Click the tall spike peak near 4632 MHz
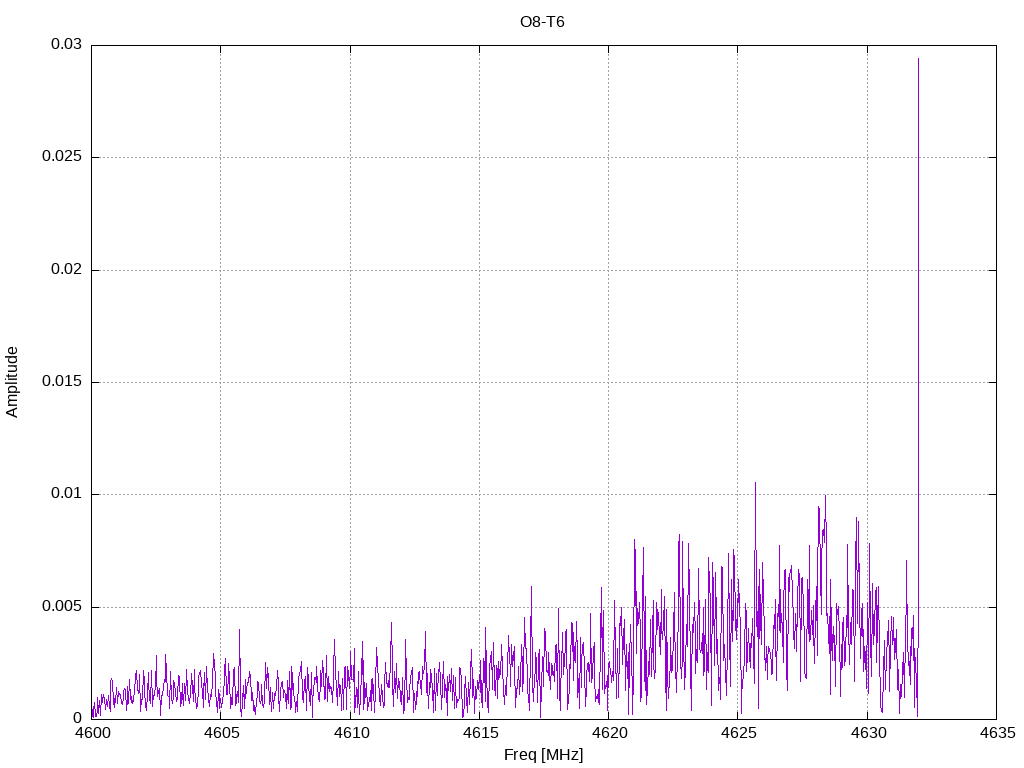The image size is (1024, 768). tap(918, 60)
